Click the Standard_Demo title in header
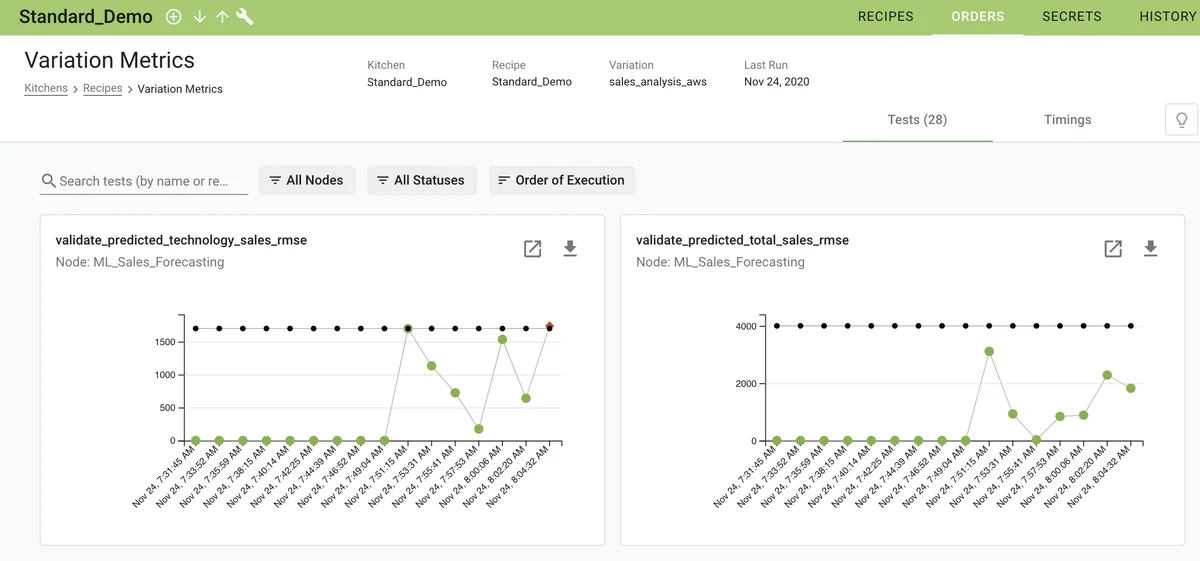This screenshot has height=561, width=1200. point(86,17)
